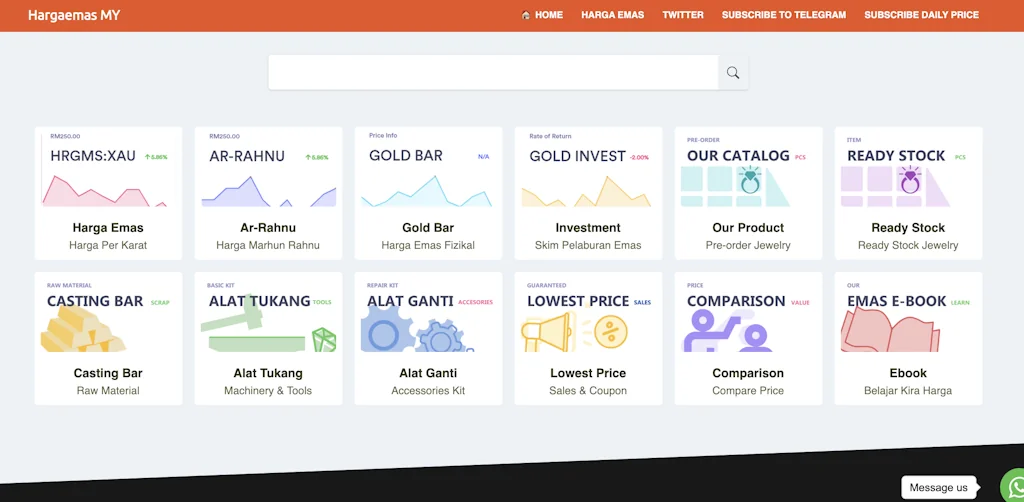Click the 'Belajar Kira Harga' subtitle
1024x502 pixels.
click(x=908, y=391)
